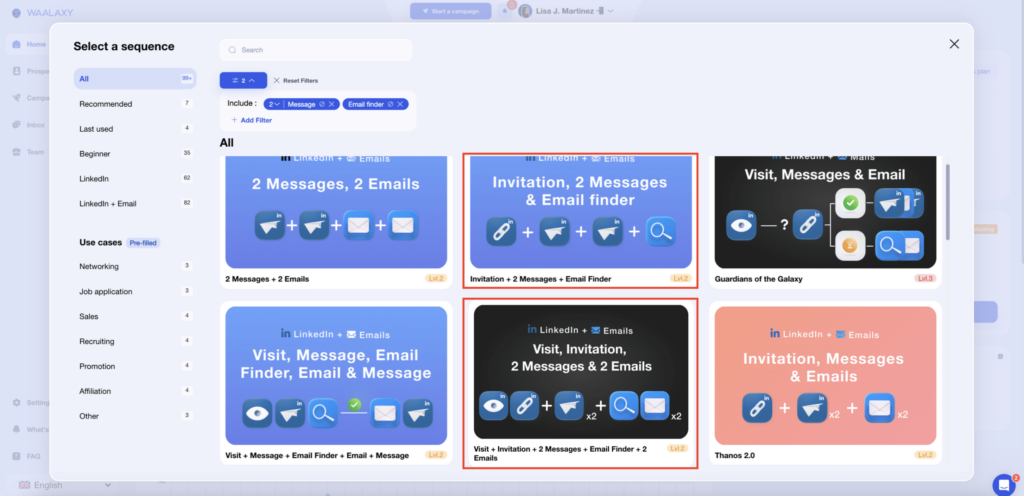This screenshot has width=1024, height=496.
Task: Select the LinkedIn + Email category
Action: pyautogui.click(x=108, y=204)
